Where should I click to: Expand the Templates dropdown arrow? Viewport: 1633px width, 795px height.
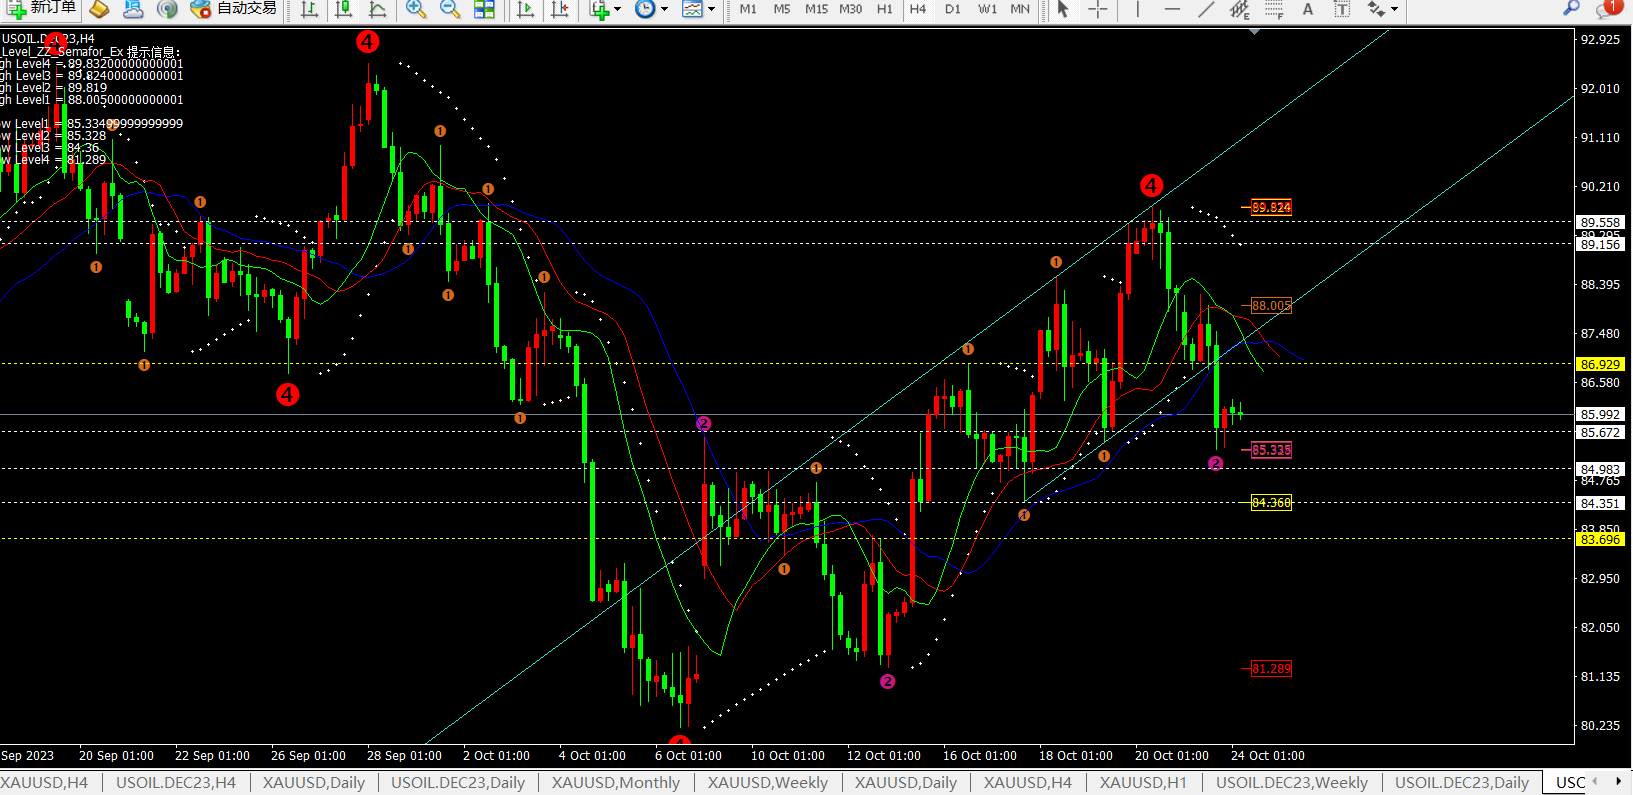click(711, 9)
